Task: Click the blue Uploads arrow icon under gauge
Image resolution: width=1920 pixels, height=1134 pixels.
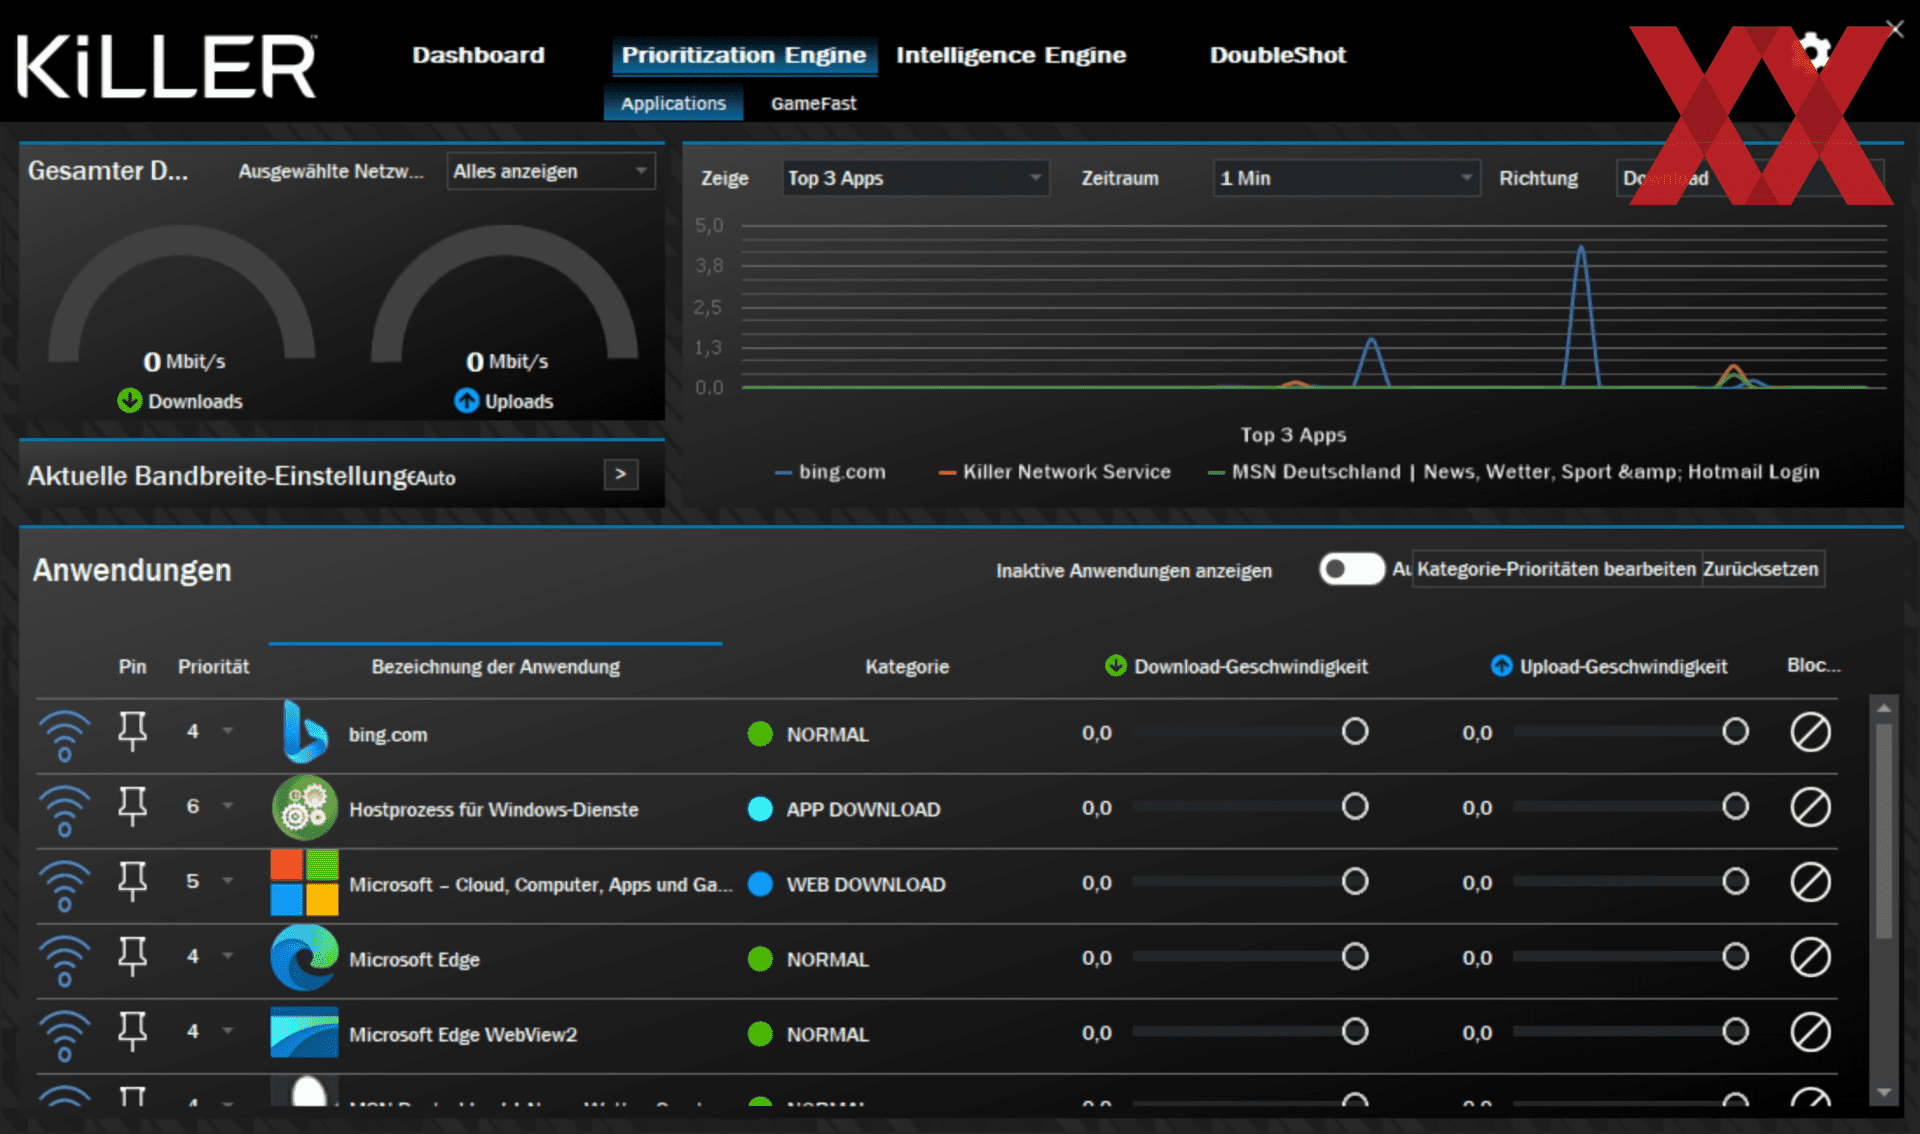Action: [466, 401]
